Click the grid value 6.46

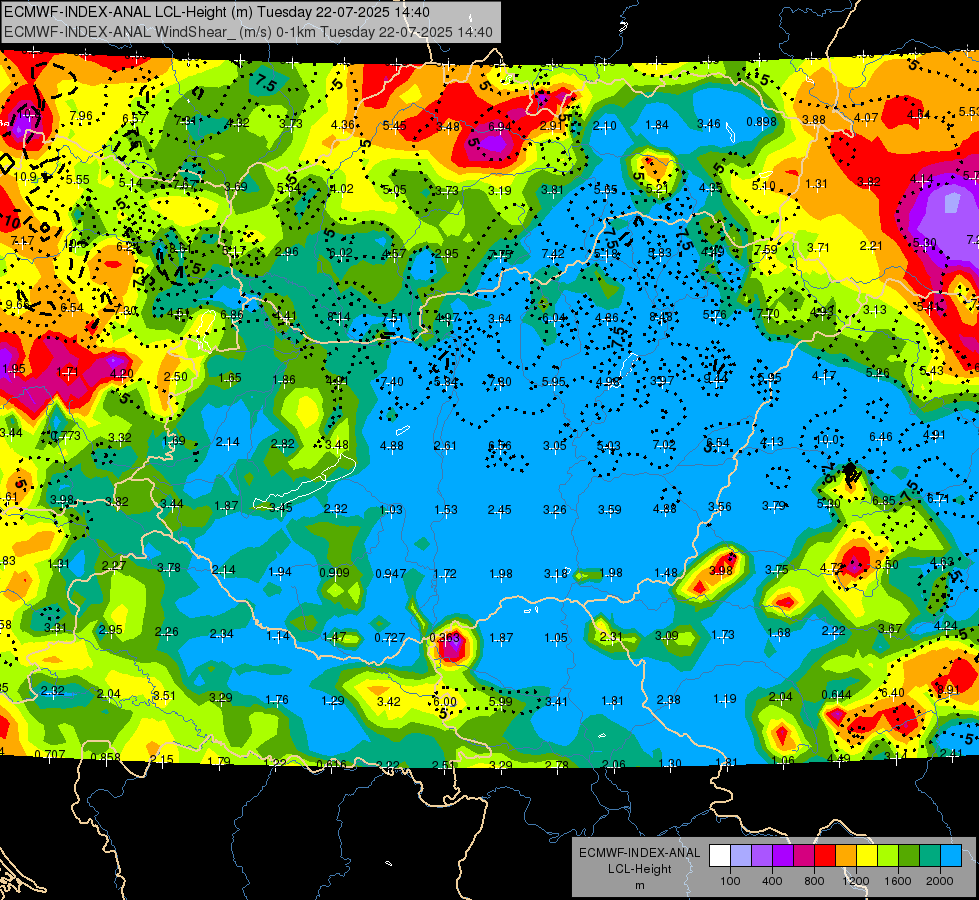click(881, 437)
